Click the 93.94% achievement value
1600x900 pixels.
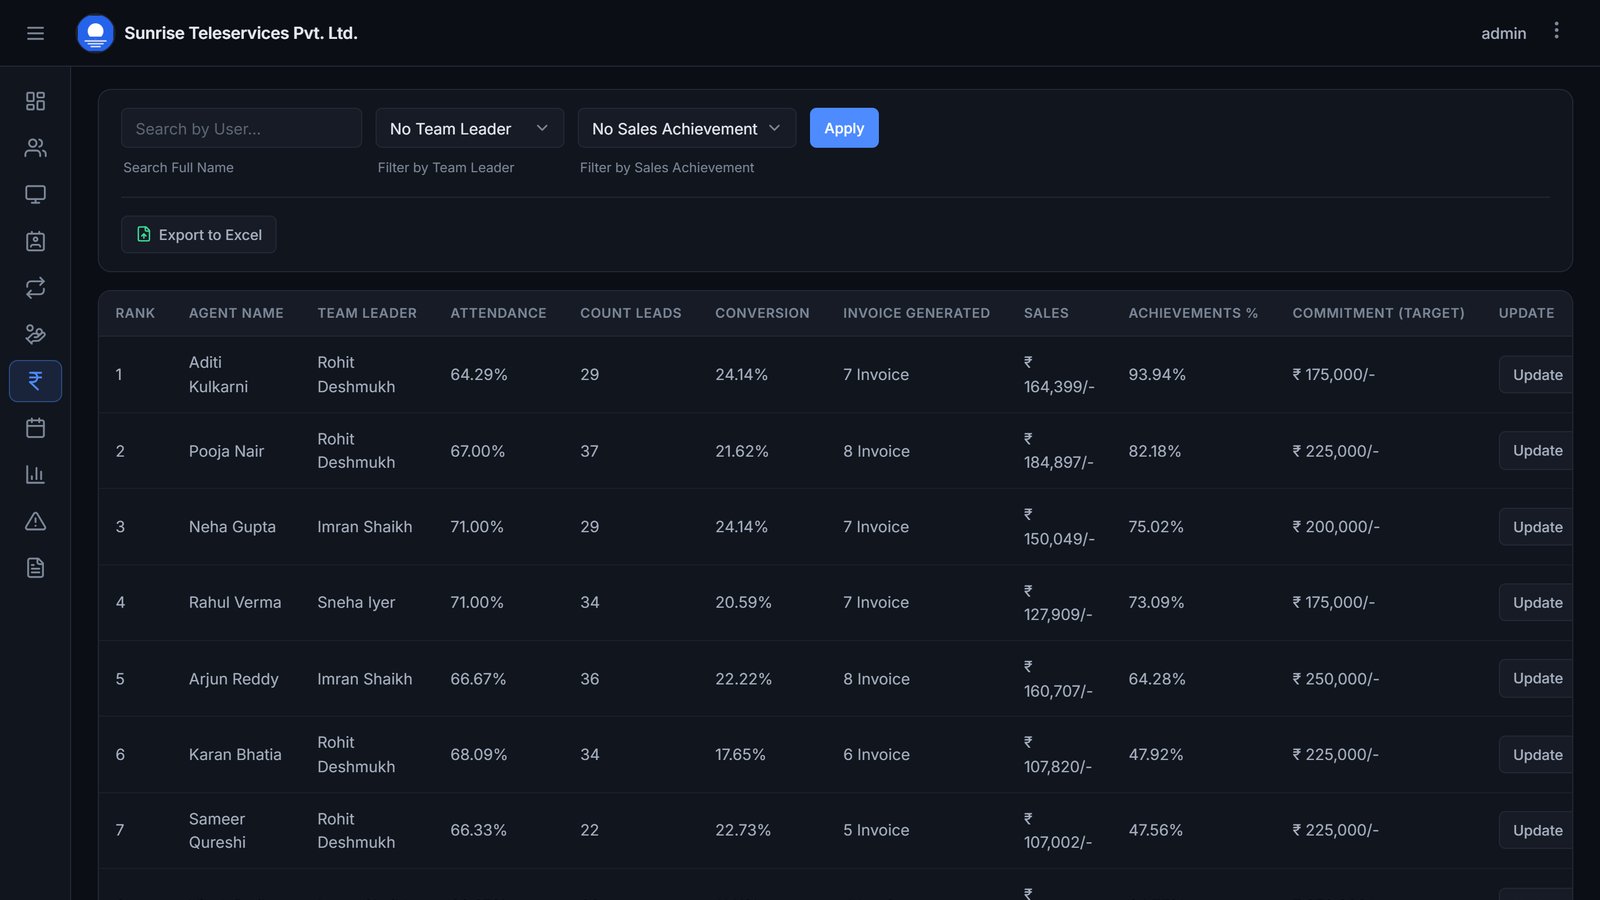[1157, 374]
